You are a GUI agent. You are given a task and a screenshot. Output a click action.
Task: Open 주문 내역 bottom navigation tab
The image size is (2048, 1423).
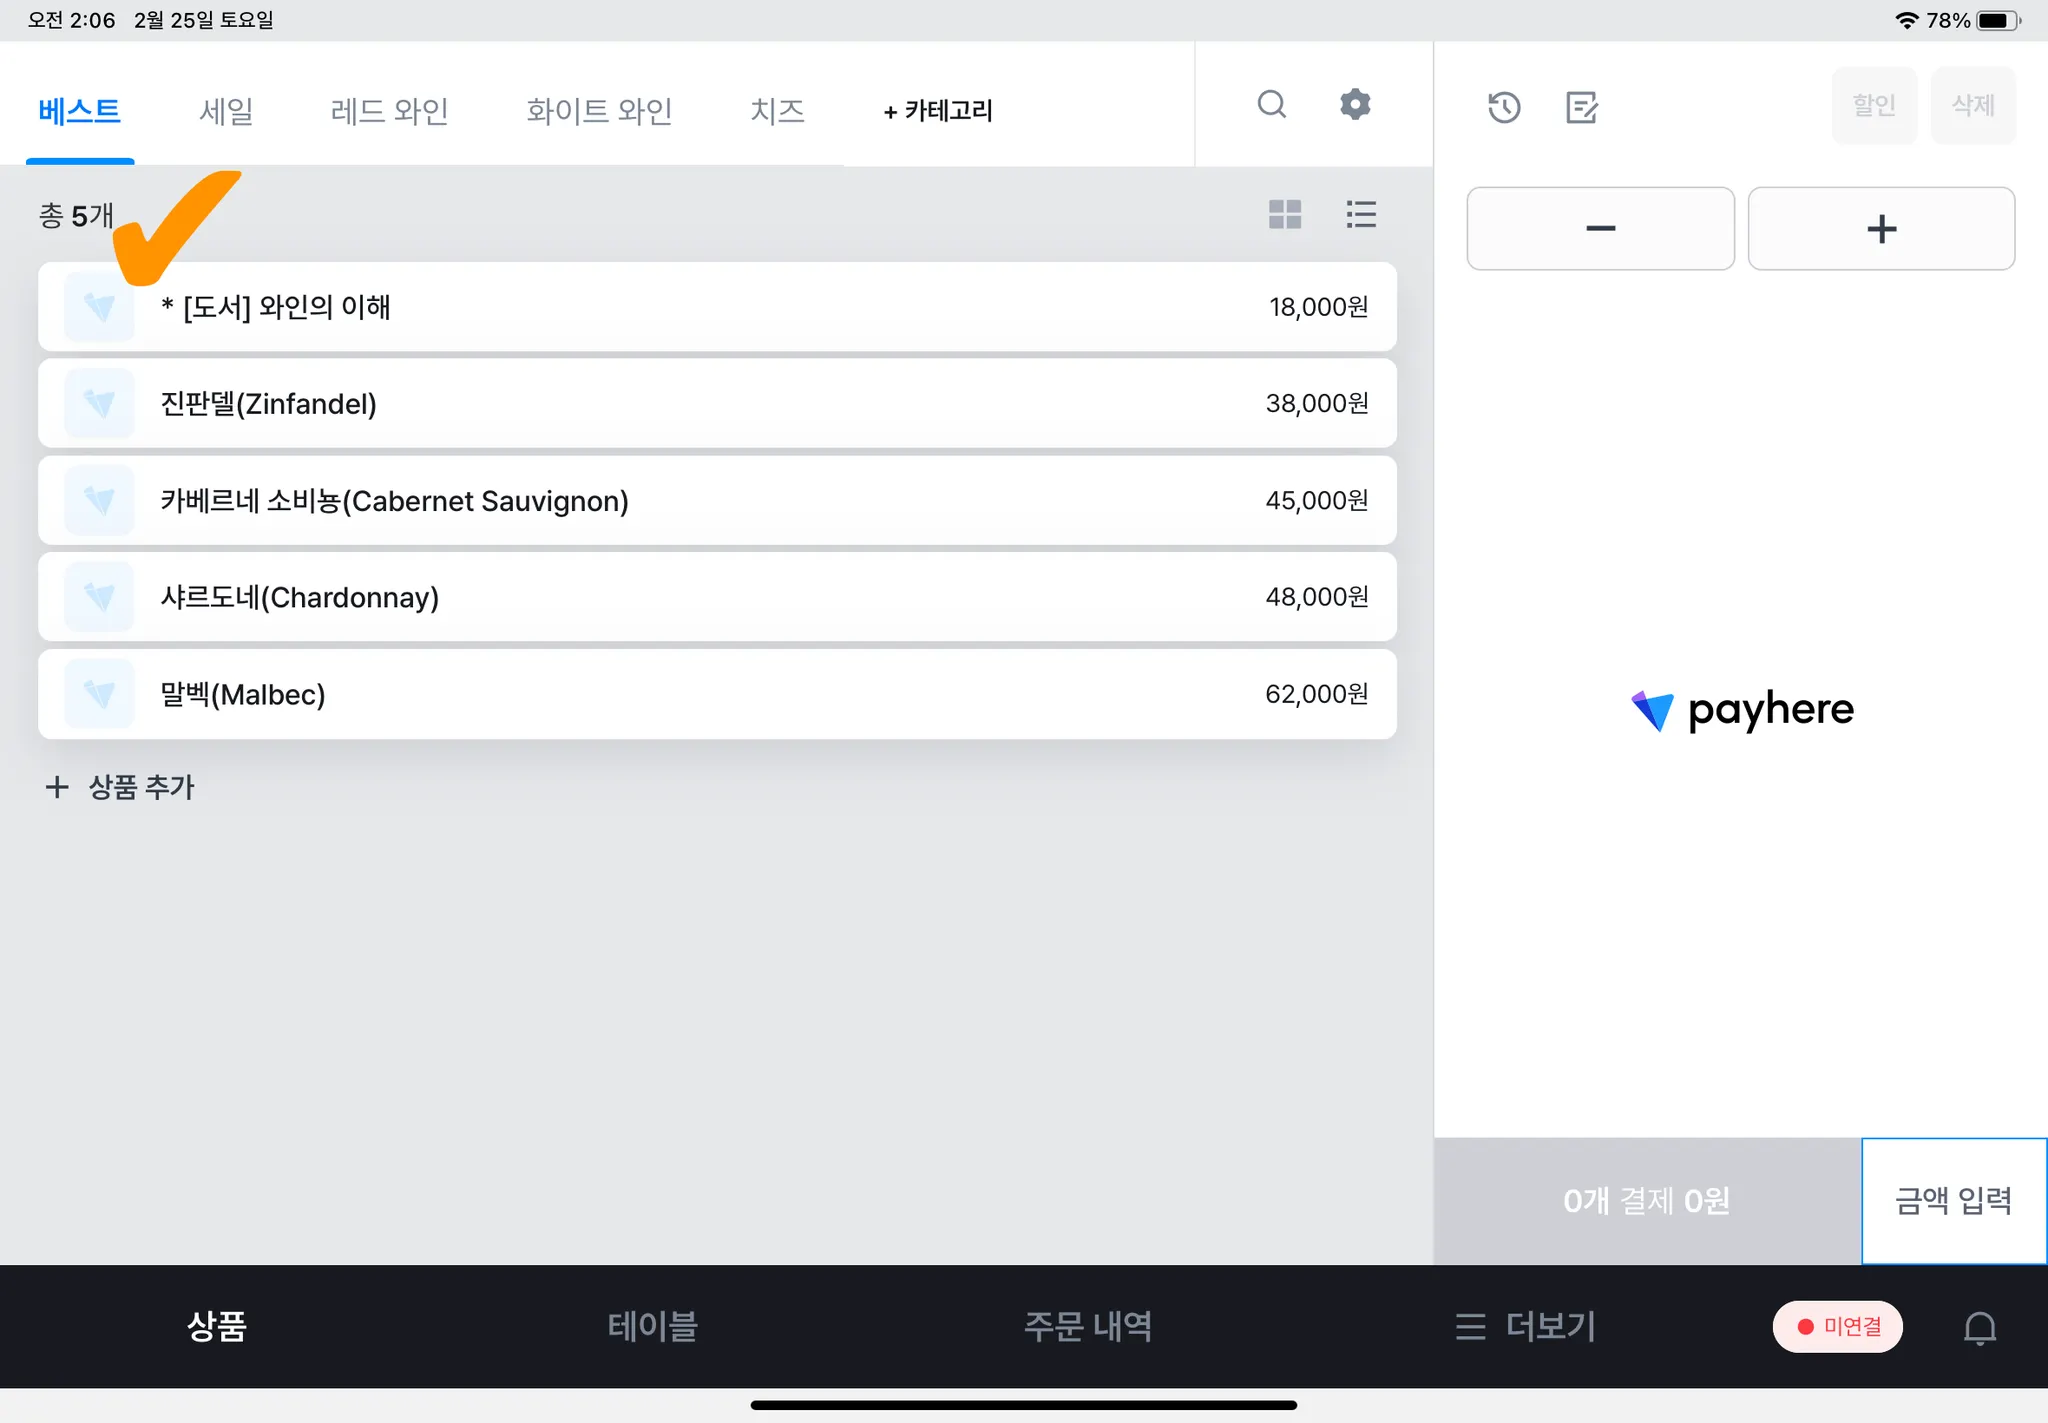pyautogui.click(x=1088, y=1326)
